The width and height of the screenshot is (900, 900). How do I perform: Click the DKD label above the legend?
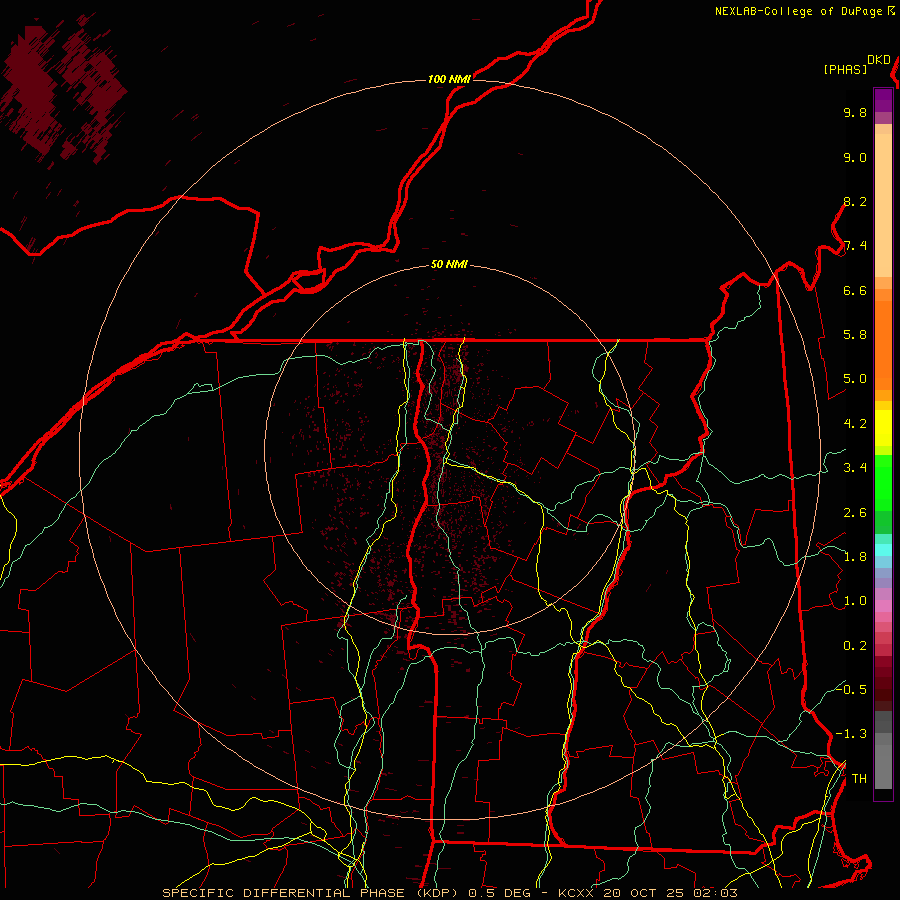[878, 60]
